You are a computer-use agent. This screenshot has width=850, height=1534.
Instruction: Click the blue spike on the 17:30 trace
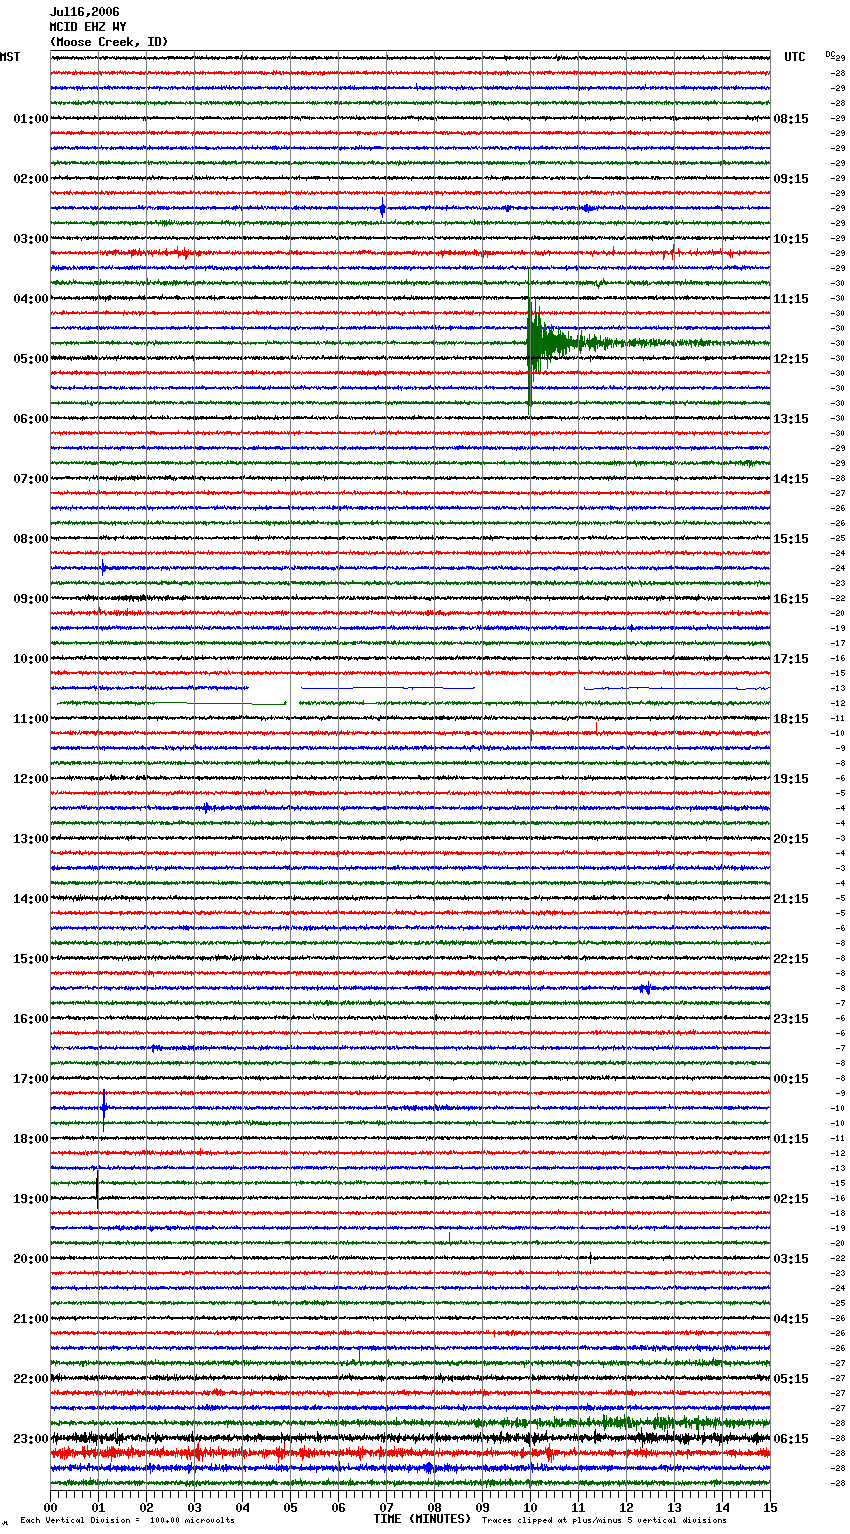pyautogui.click(x=103, y=1107)
